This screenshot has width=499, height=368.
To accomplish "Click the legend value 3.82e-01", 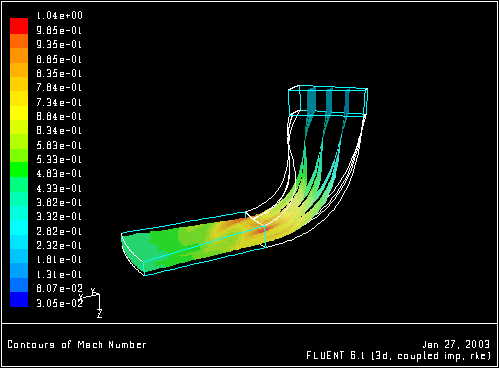I will (59, 202).
